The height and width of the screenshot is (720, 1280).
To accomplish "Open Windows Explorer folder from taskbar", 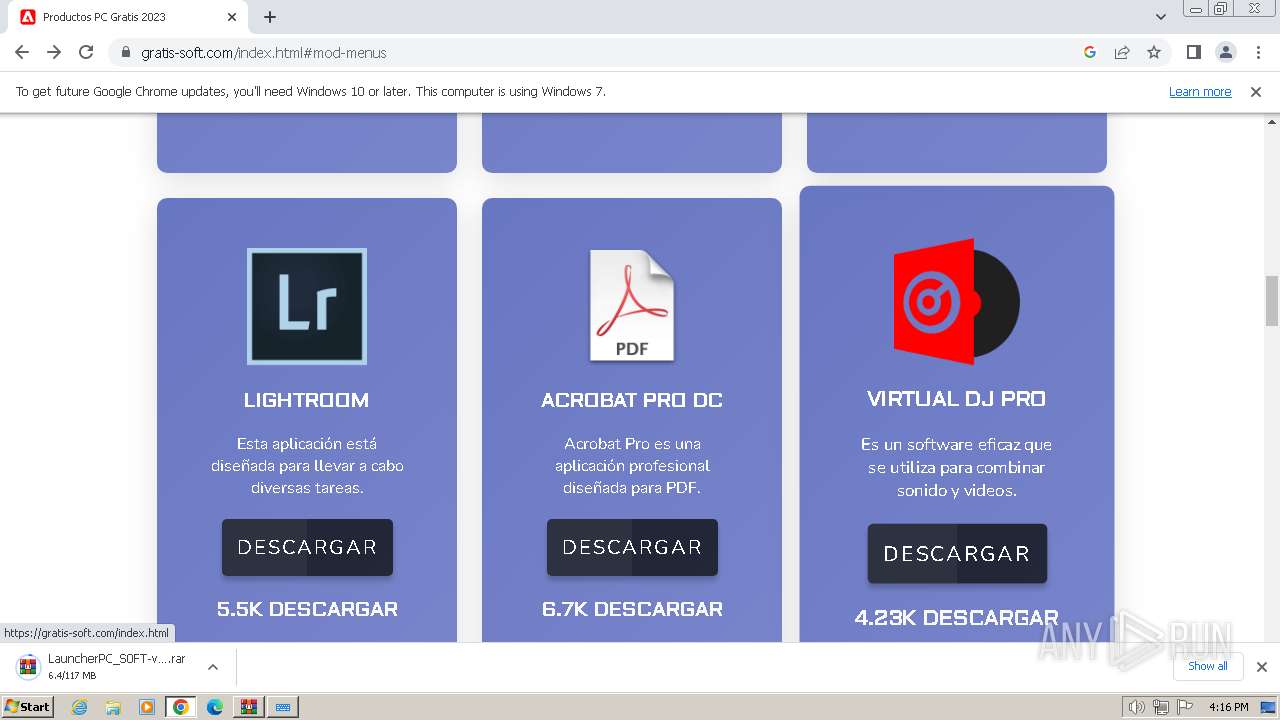I will pyautogui.click(x=113, y=707).
